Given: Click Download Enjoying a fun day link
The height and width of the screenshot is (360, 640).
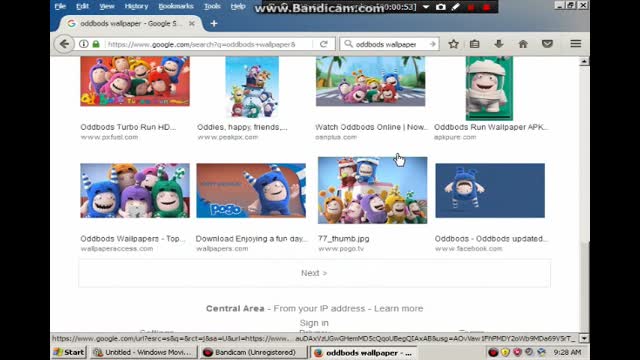Looking at the screenshot, I should coord(251,239).
